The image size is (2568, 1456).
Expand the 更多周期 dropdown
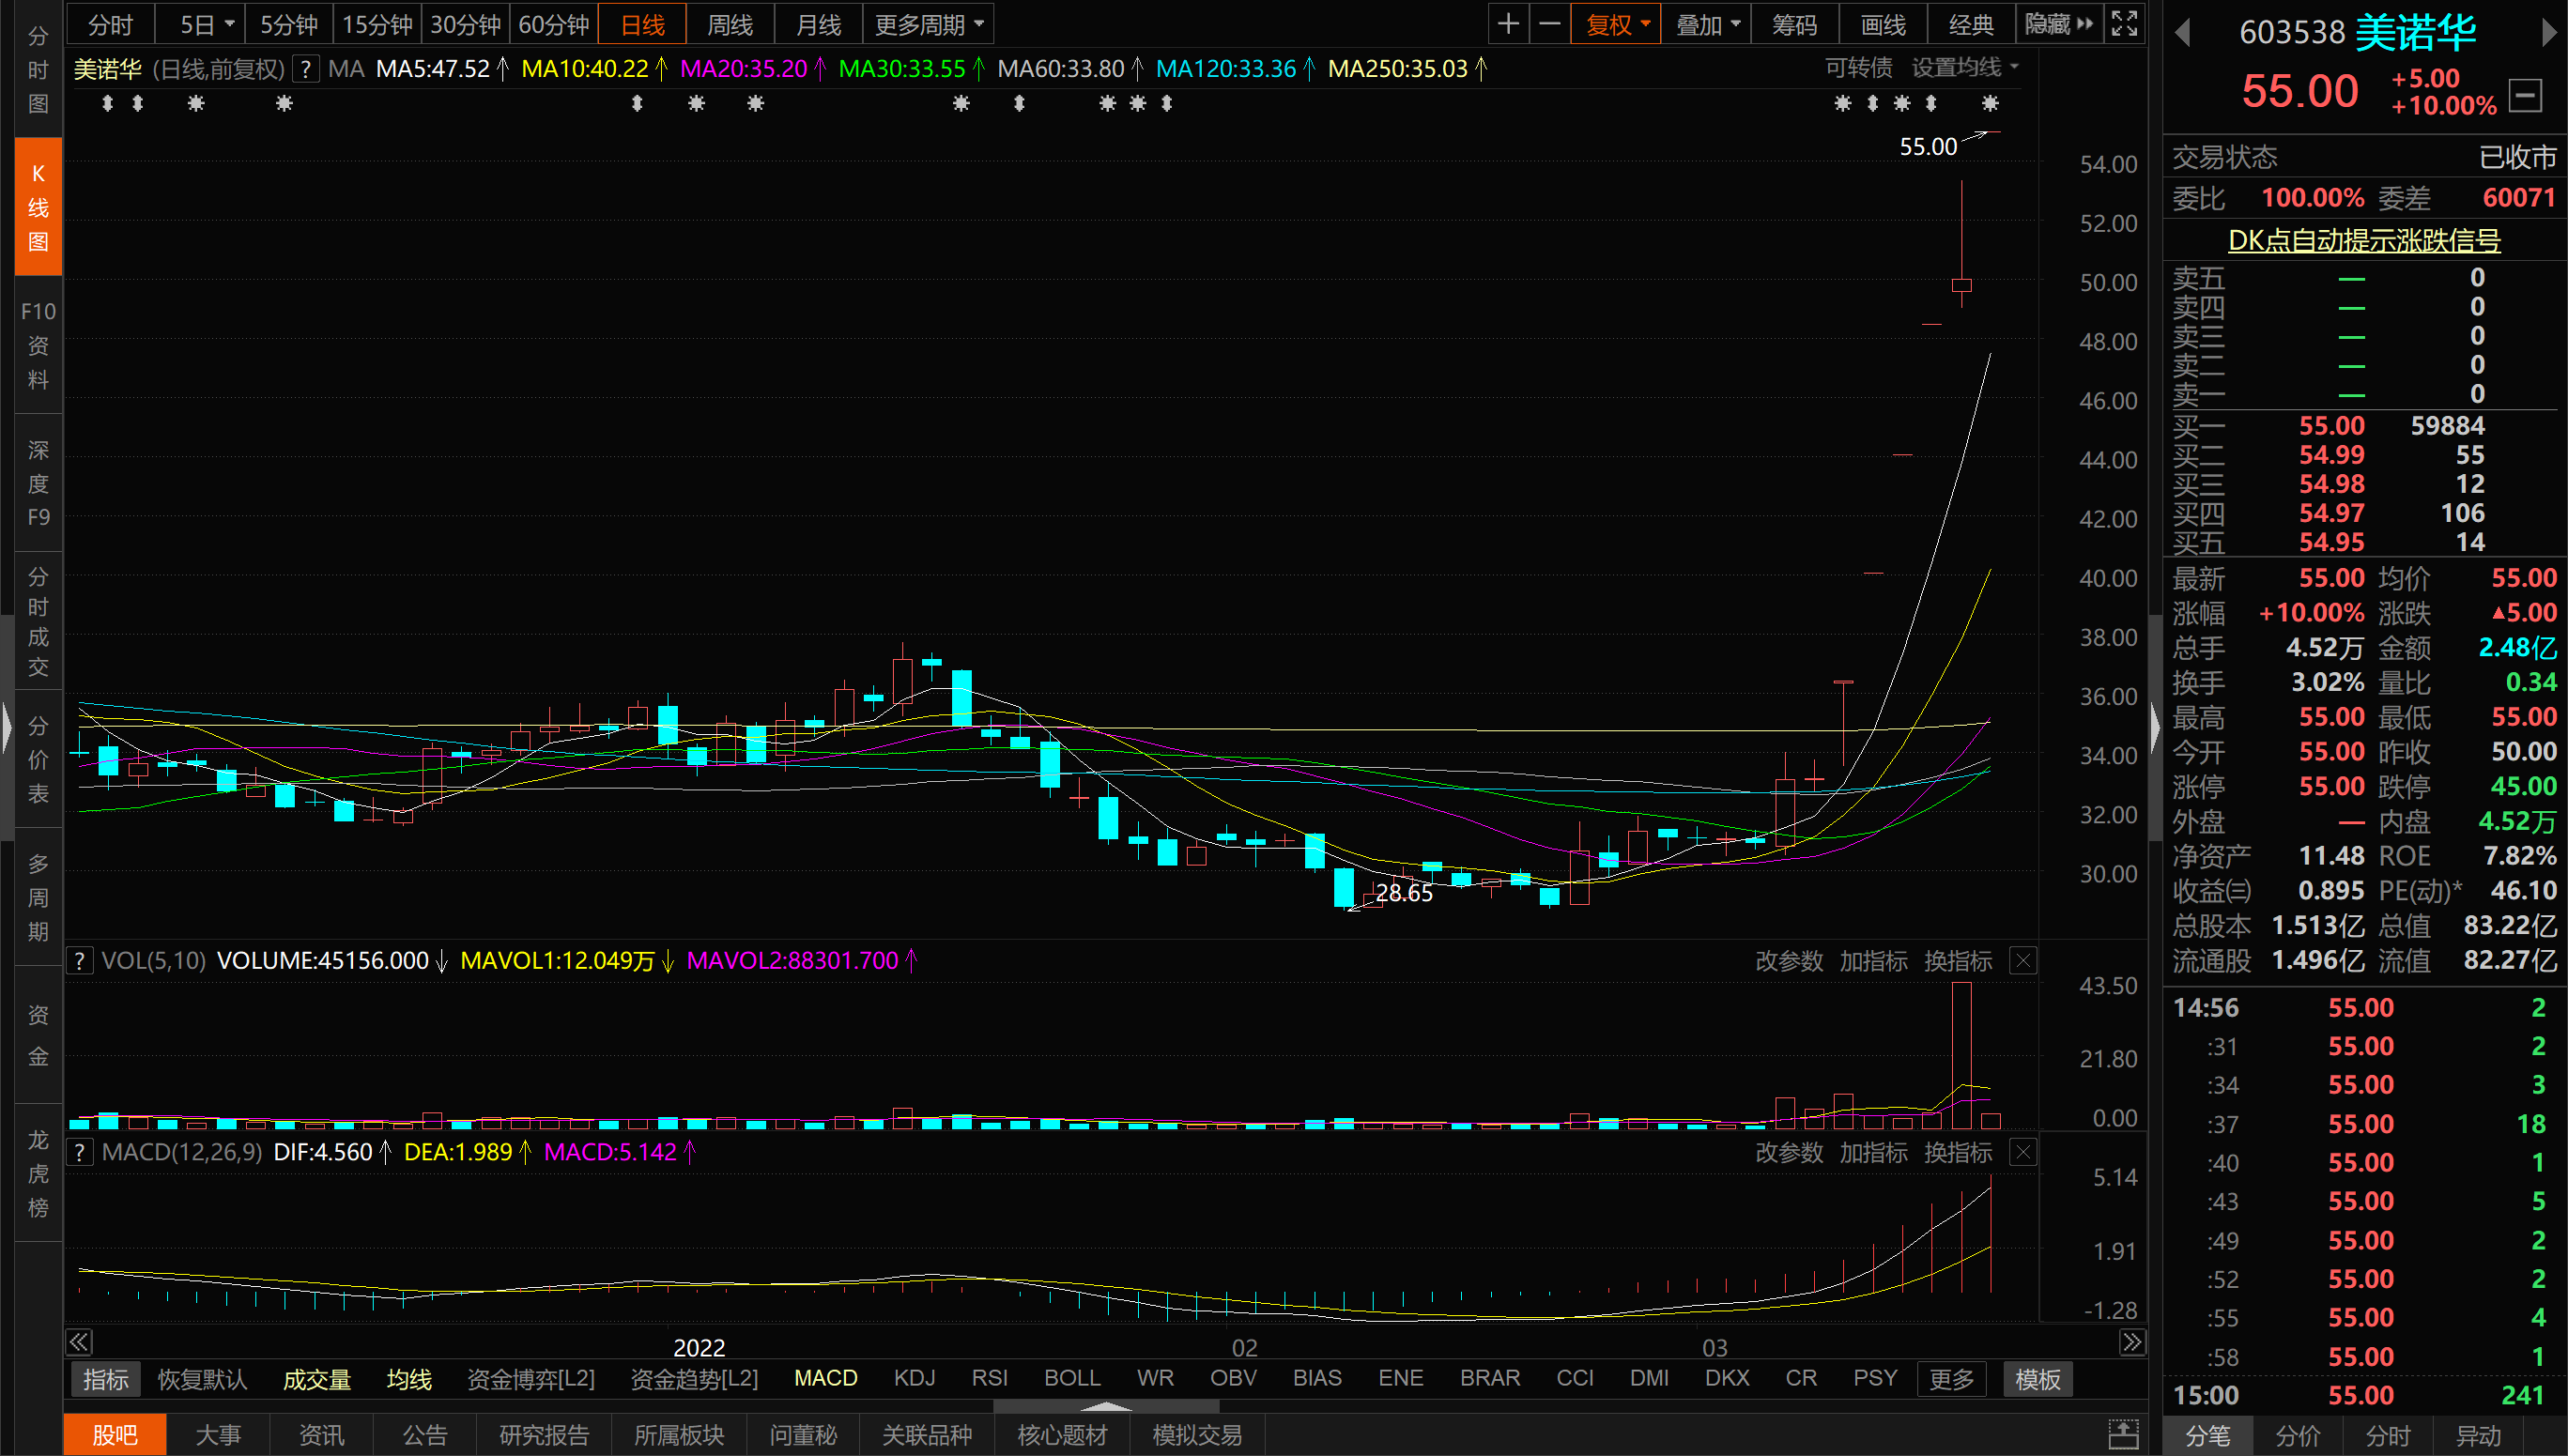928,24
